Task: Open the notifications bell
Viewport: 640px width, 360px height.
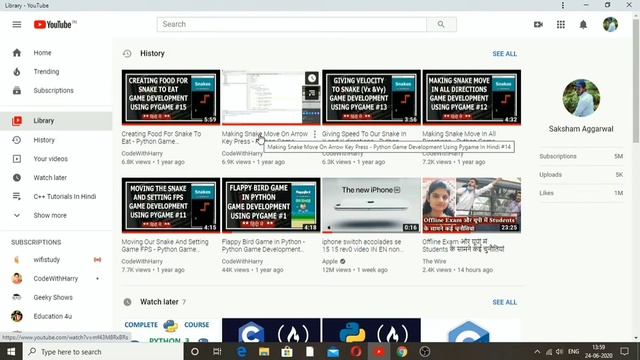Action: coord(583,24)
